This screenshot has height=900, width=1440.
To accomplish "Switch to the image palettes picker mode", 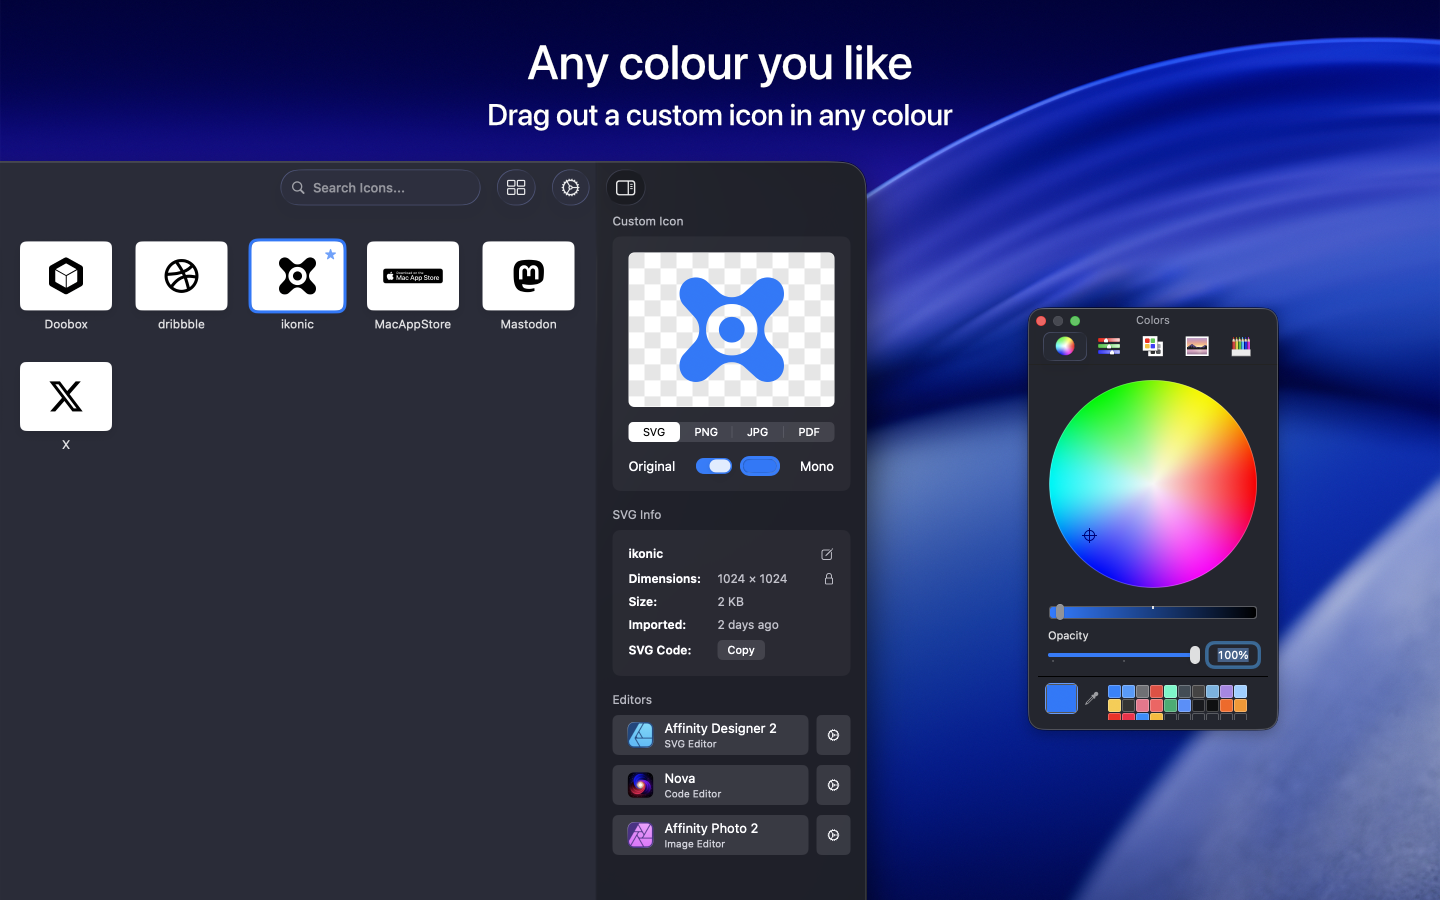I will (1197, 346).
